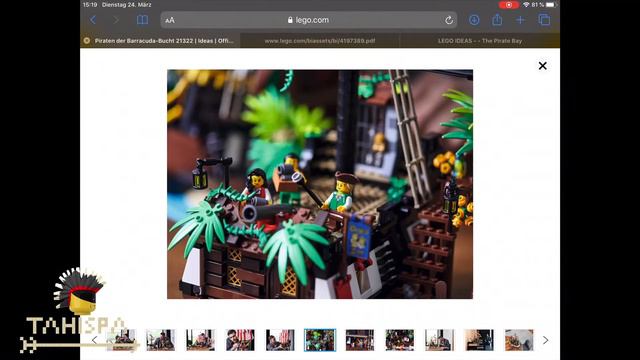Show previous thumbnails with left chevron
Viewport: 640px width, 360px height.
point(94,340)
